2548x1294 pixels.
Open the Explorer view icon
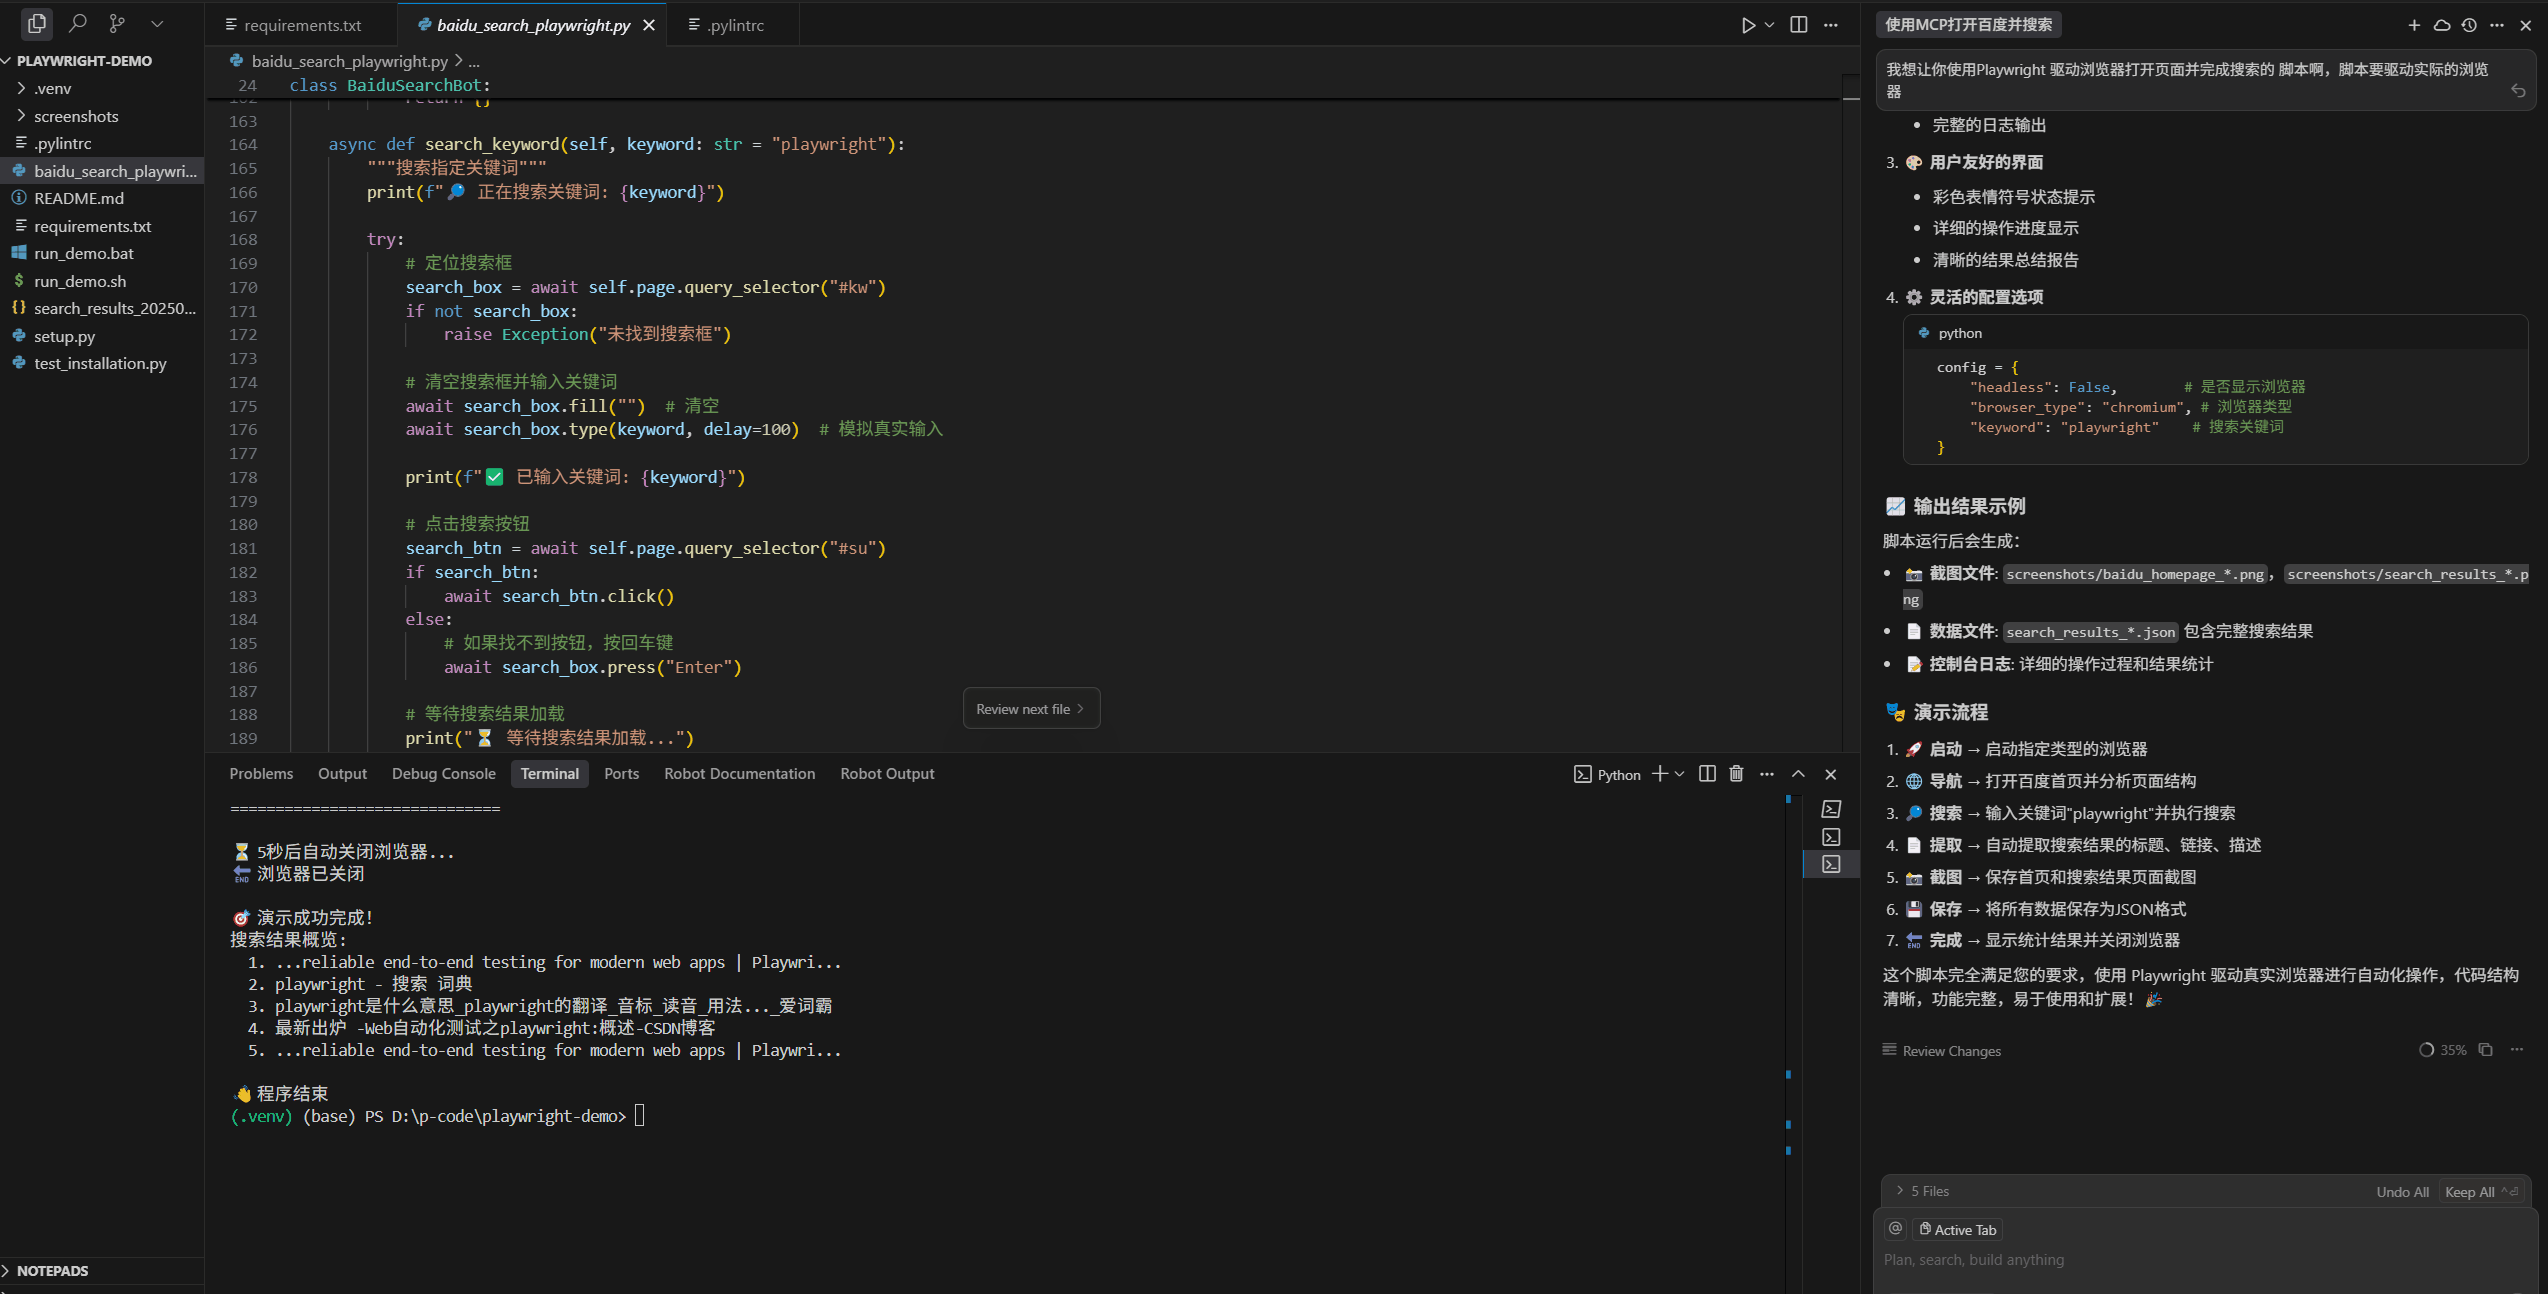click(37, 23)
